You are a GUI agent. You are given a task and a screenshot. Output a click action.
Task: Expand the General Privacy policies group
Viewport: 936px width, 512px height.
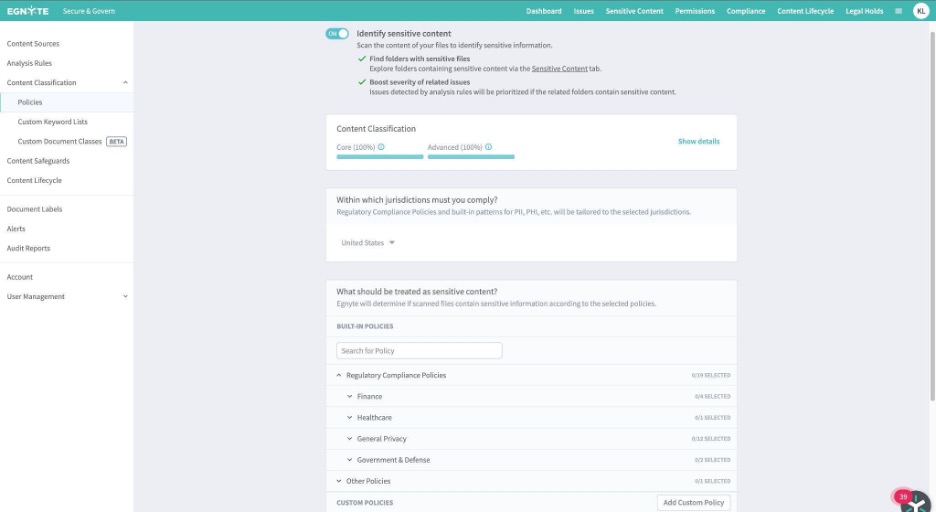[x=350, y=439]
